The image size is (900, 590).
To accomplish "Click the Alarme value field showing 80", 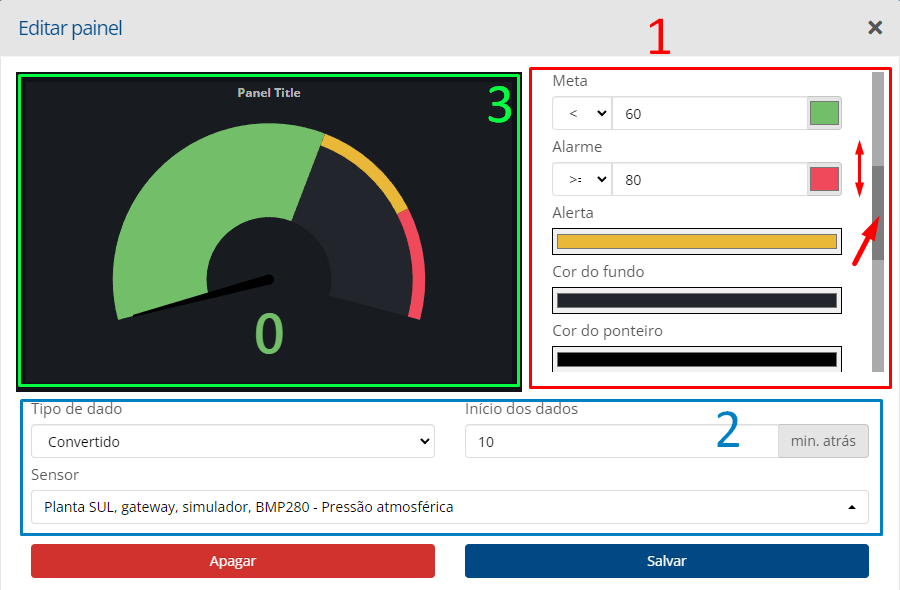I will [x=708, y=180].
